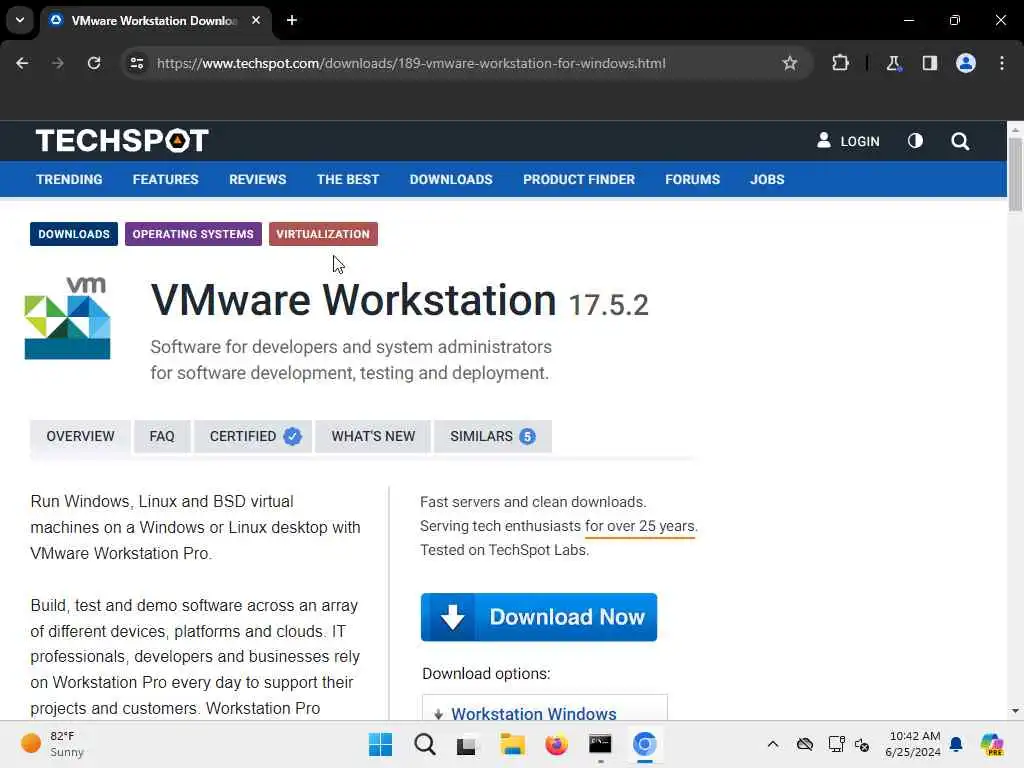
Task: Select the VMware Workstation Download tab
Action: [155, 20]
